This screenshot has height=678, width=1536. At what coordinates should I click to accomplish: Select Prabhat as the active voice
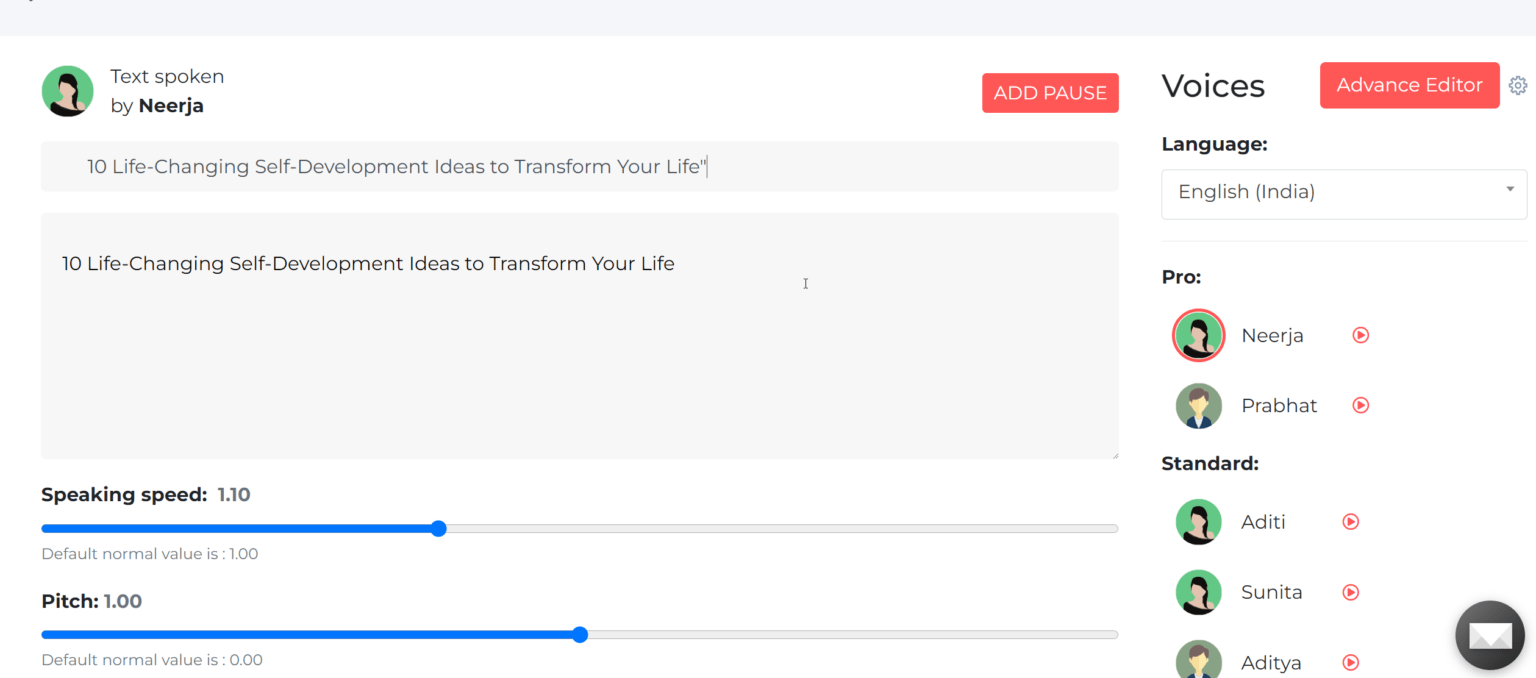(1199, 405)
